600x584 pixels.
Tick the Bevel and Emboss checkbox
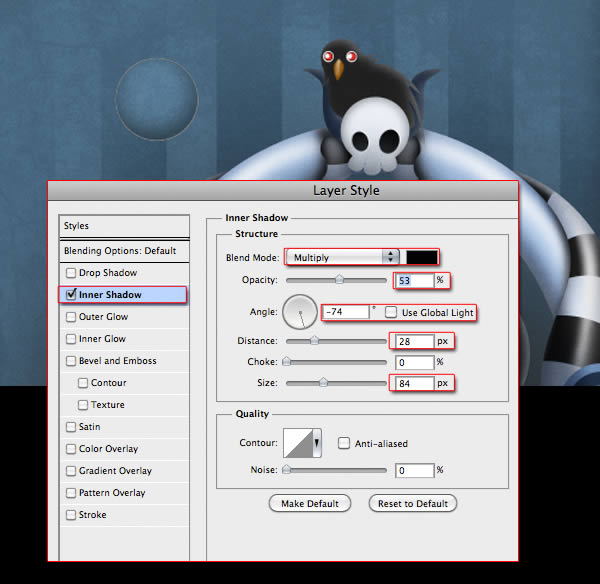click(x=71, y=361)
